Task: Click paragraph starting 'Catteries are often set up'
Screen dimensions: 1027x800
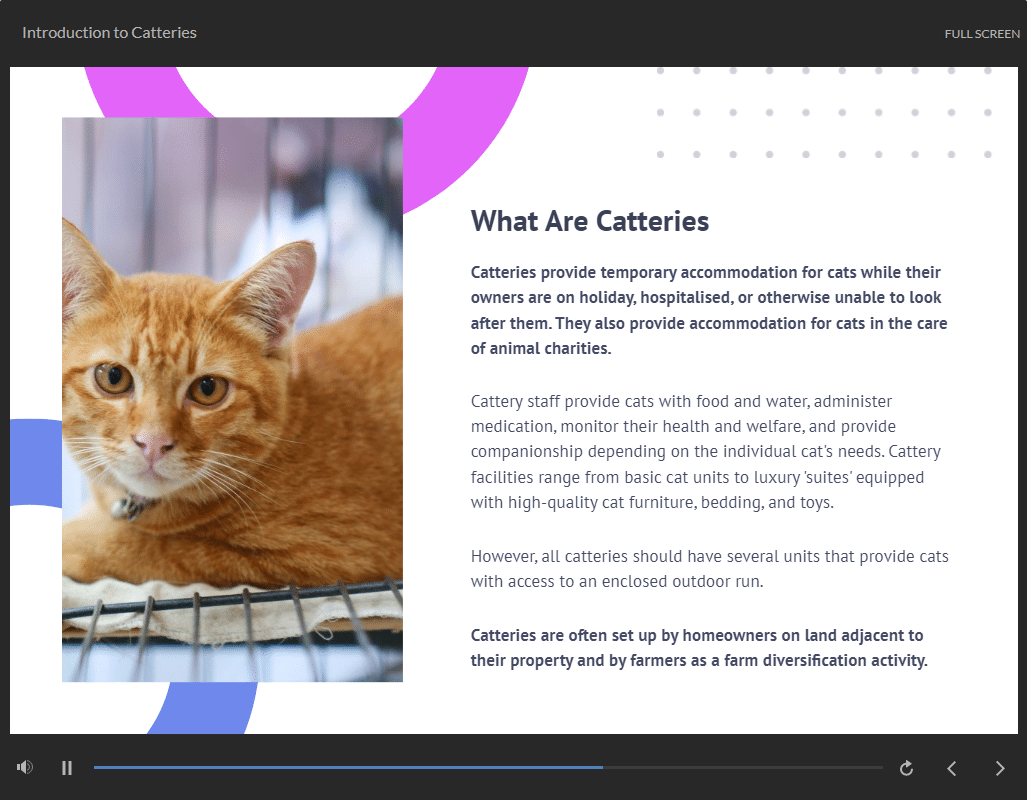Action: click(x=699, y=647)
